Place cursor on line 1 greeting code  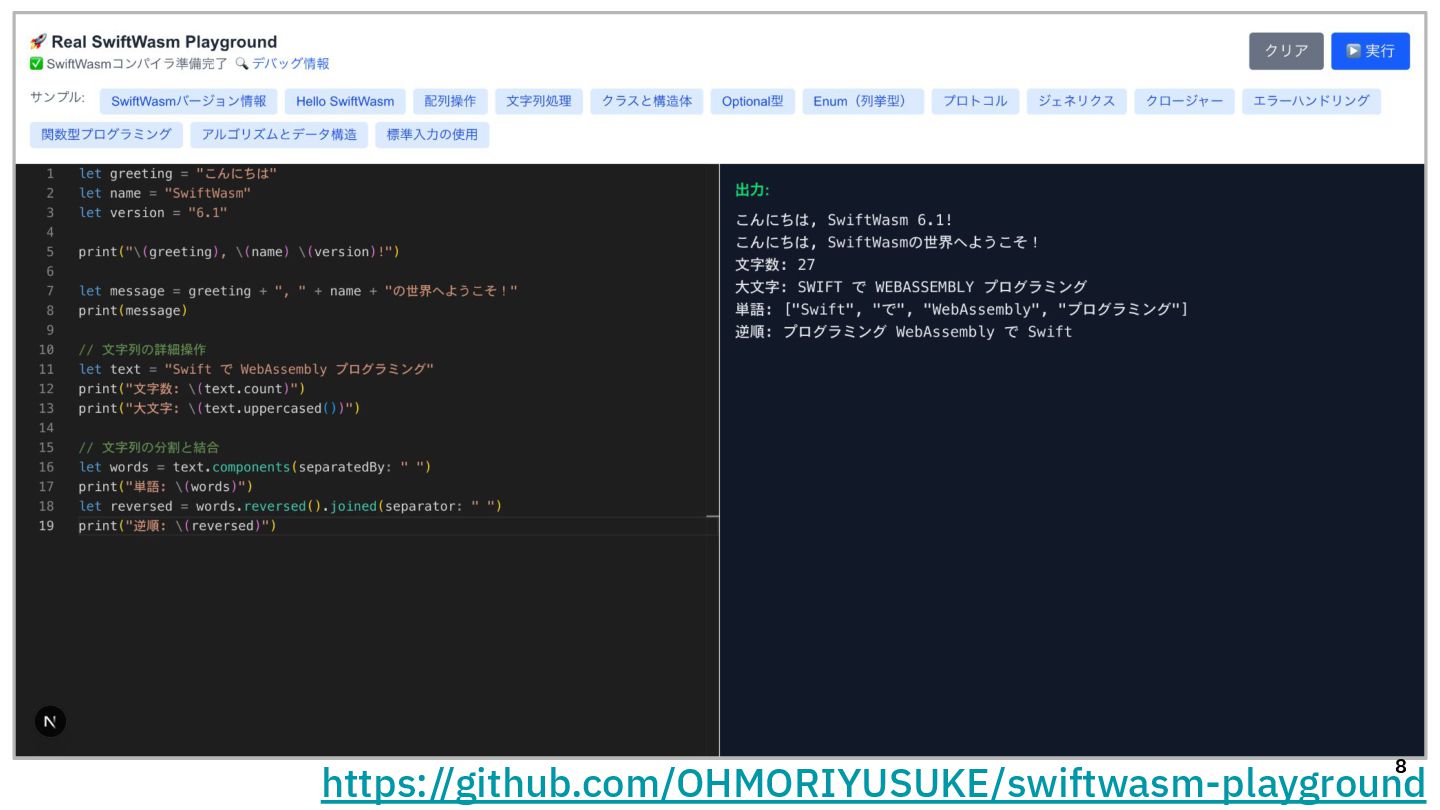(178, 173)
